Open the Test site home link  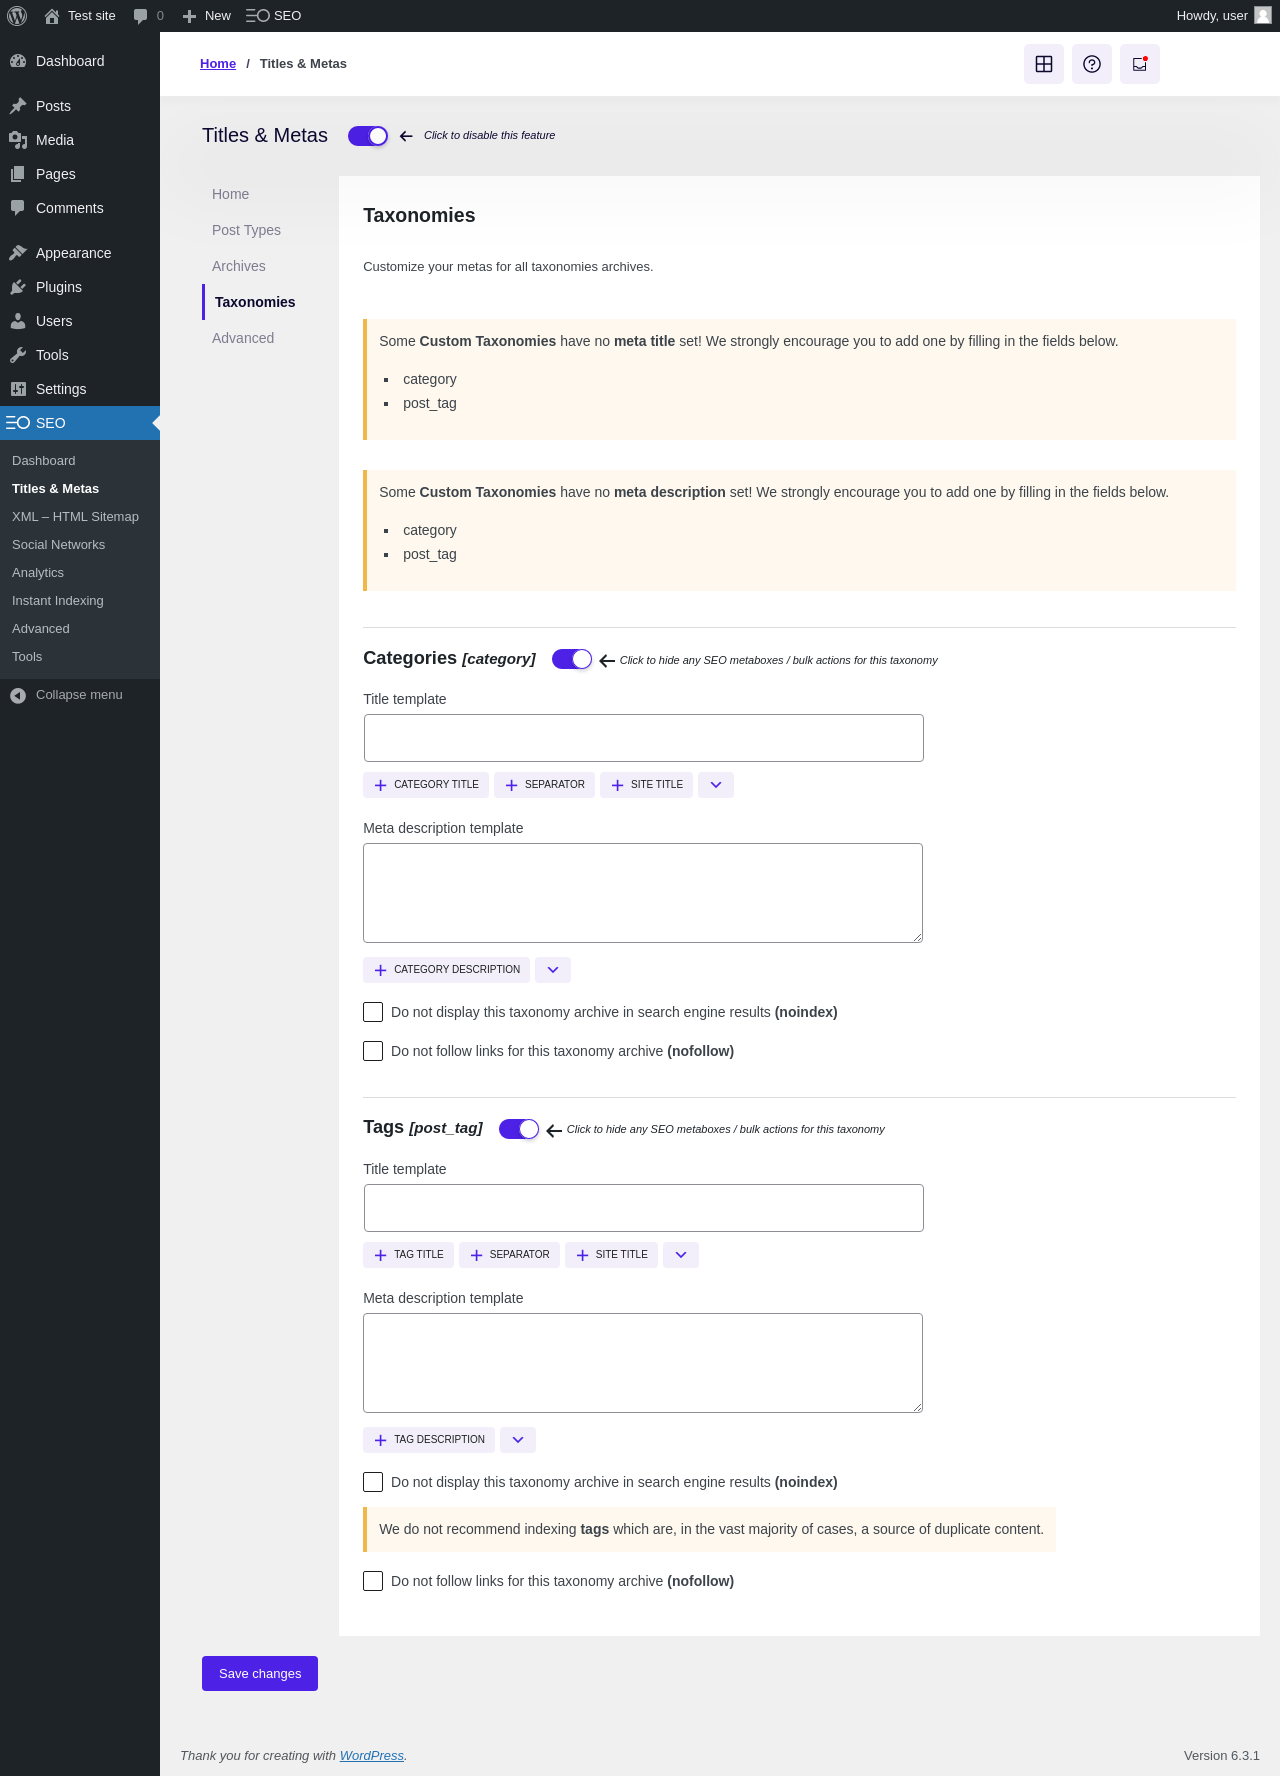click(80, 16)
